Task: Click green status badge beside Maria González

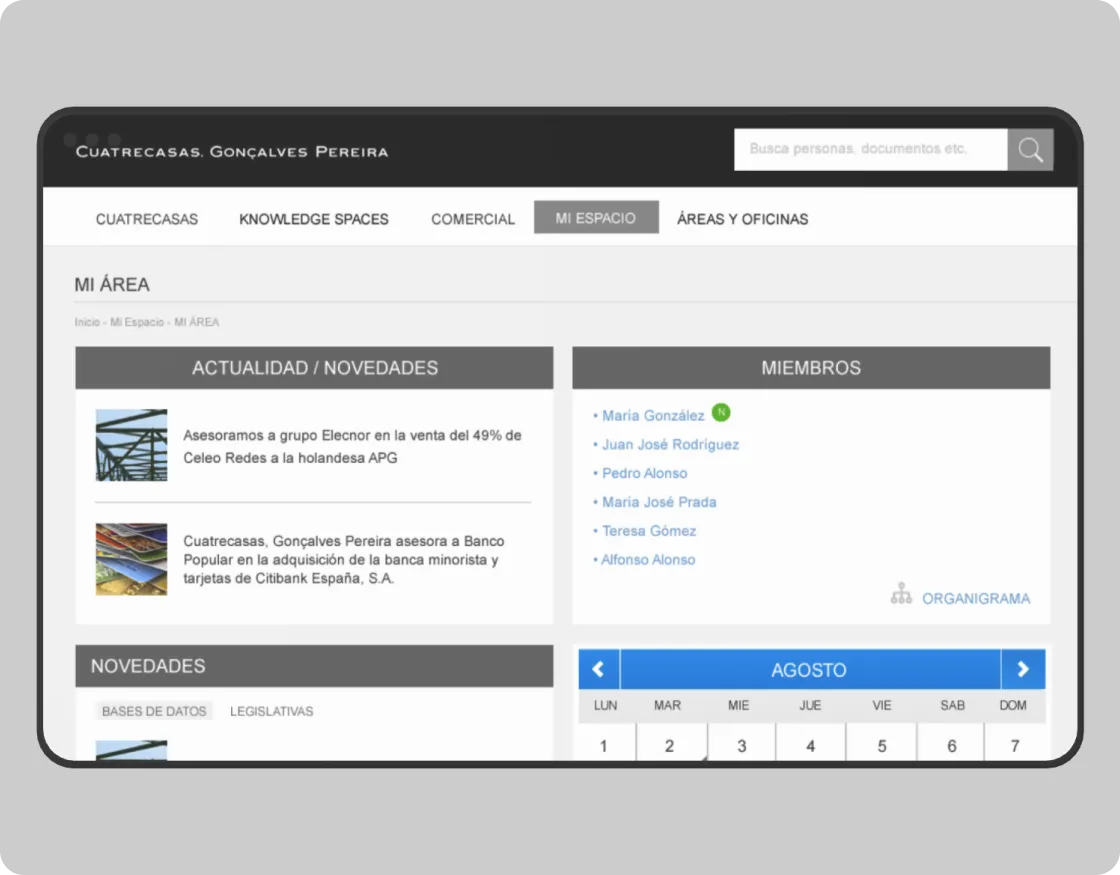Action: pyautogui.click(x=721, y=412)
